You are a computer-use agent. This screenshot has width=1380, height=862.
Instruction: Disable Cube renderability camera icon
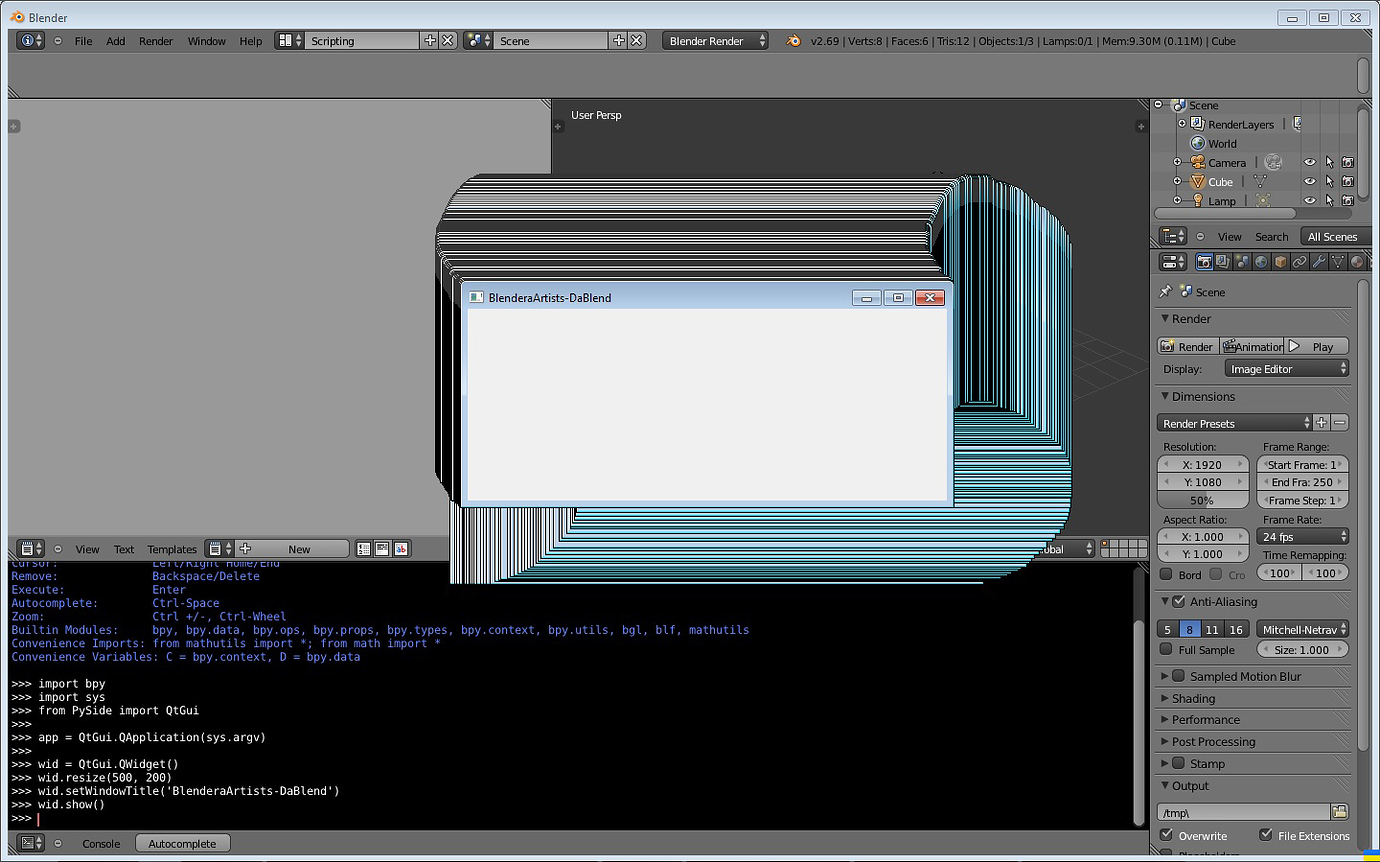[x=1348, y=182]
